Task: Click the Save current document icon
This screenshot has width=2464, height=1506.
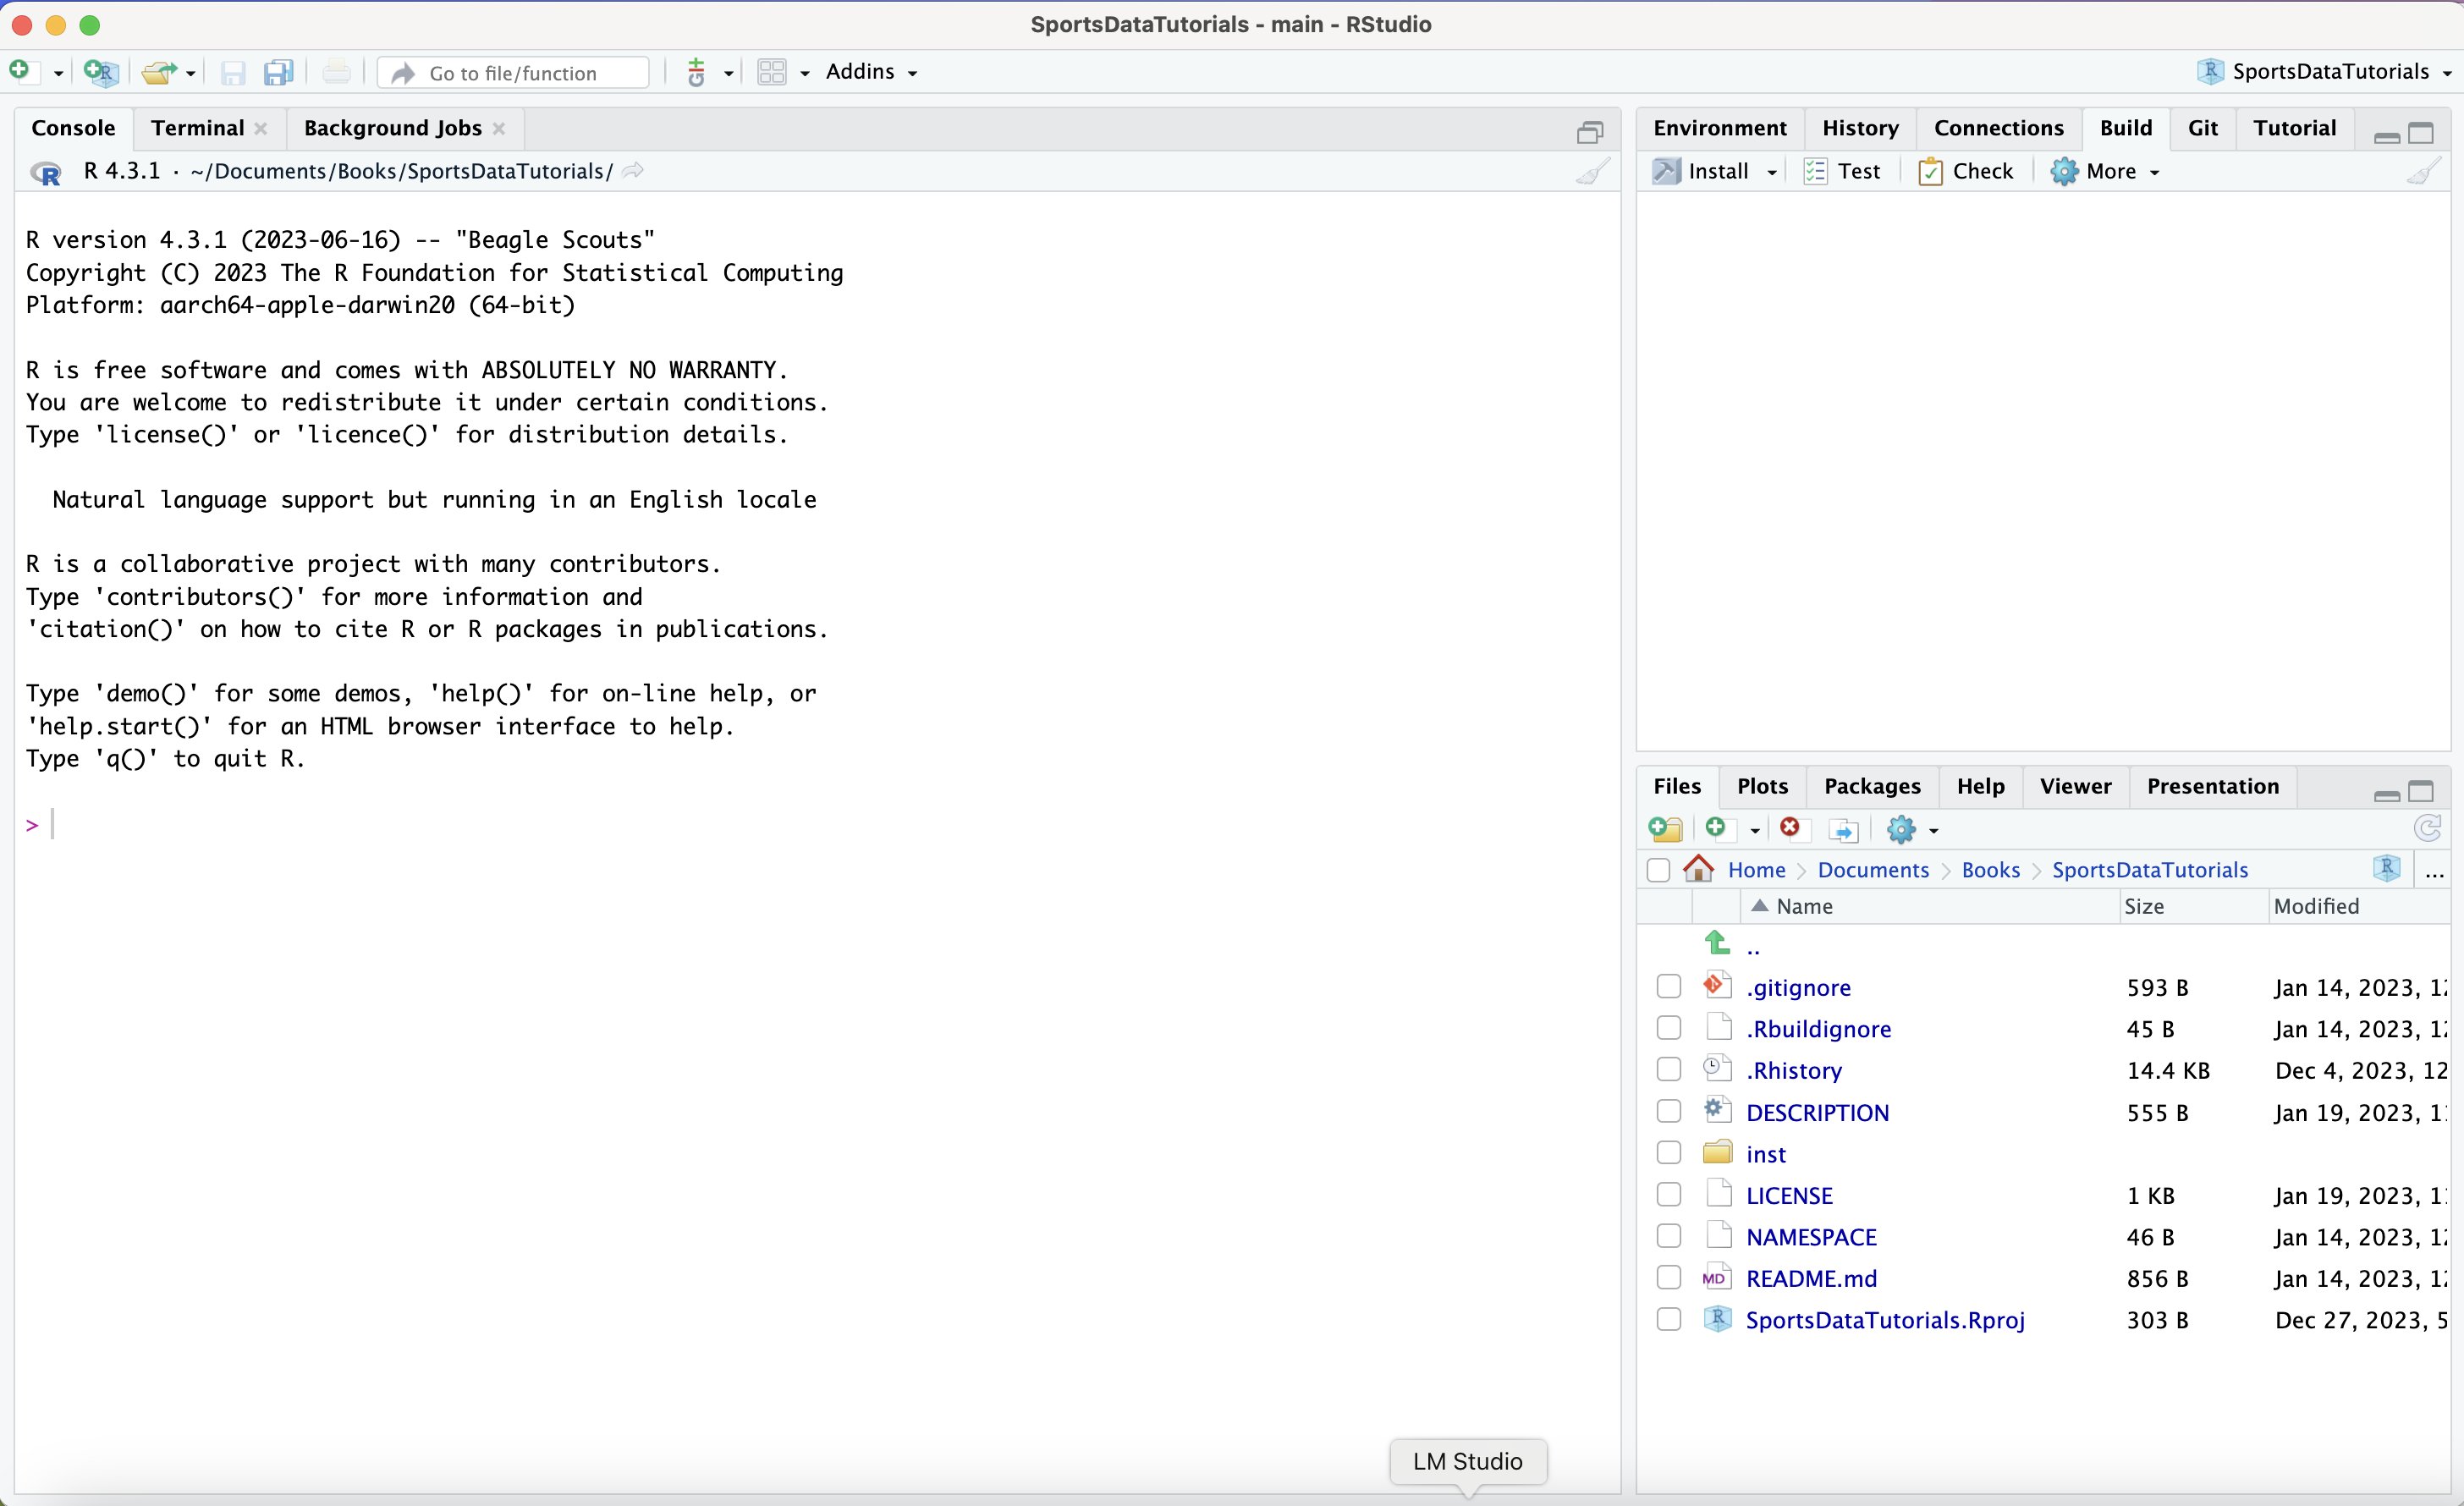Action: coord(233,73)
